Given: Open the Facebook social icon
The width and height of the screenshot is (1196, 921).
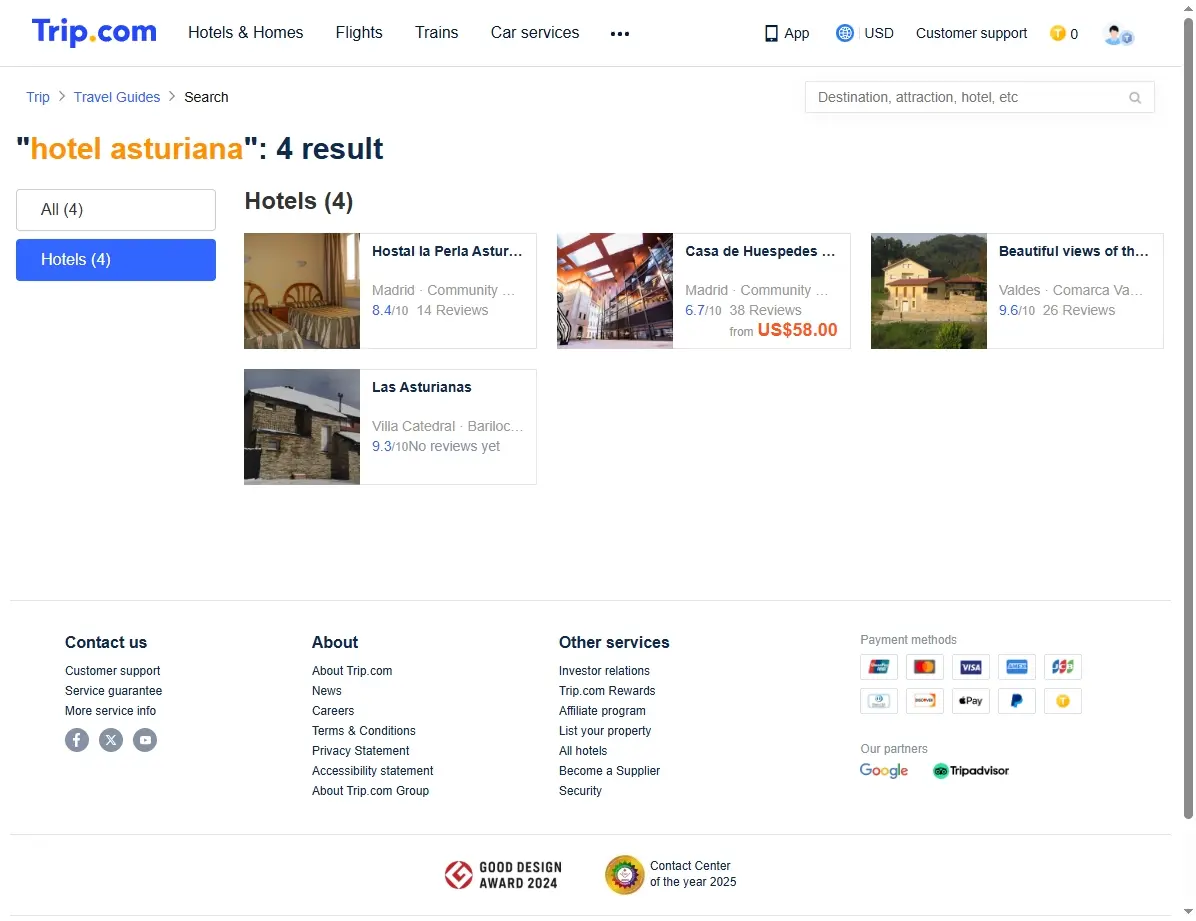Looking at the screenshot, I should [x=77, y=740].
